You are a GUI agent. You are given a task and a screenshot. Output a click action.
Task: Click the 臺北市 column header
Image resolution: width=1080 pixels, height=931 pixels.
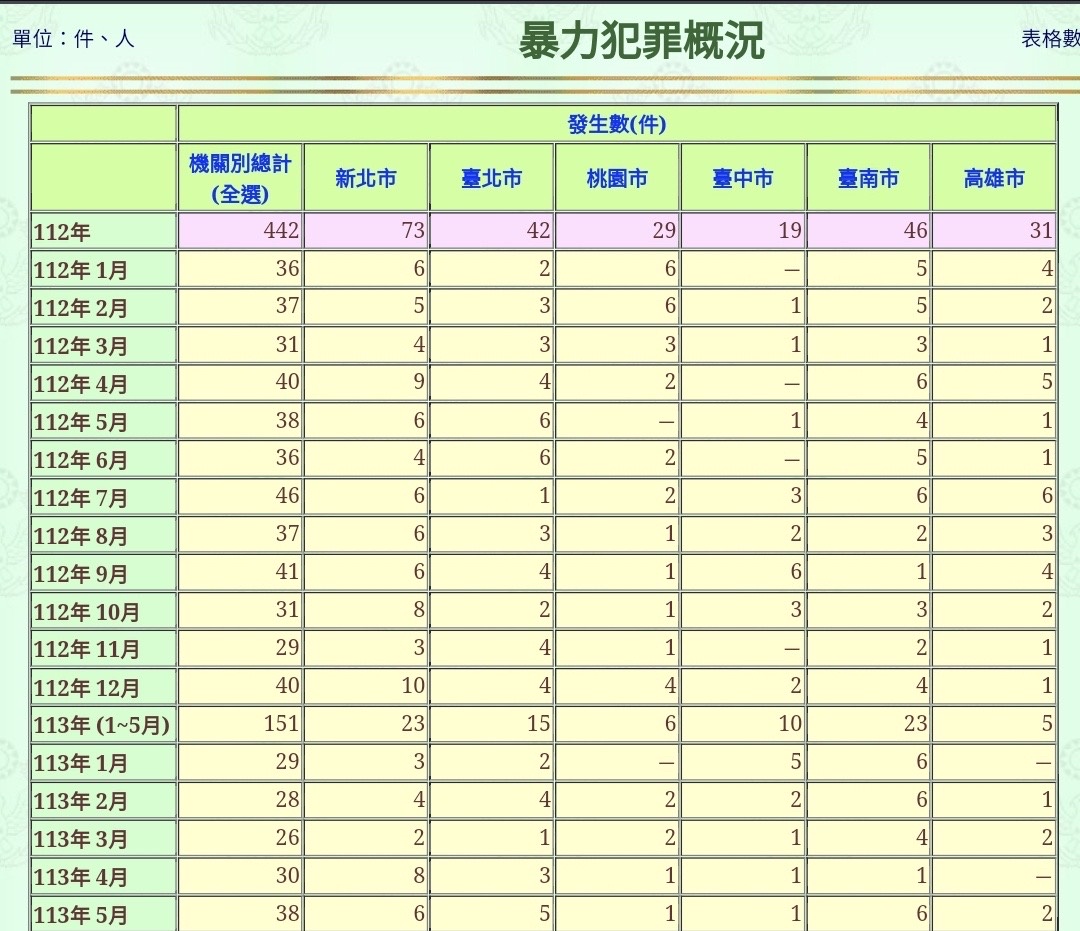click(492, 179)
